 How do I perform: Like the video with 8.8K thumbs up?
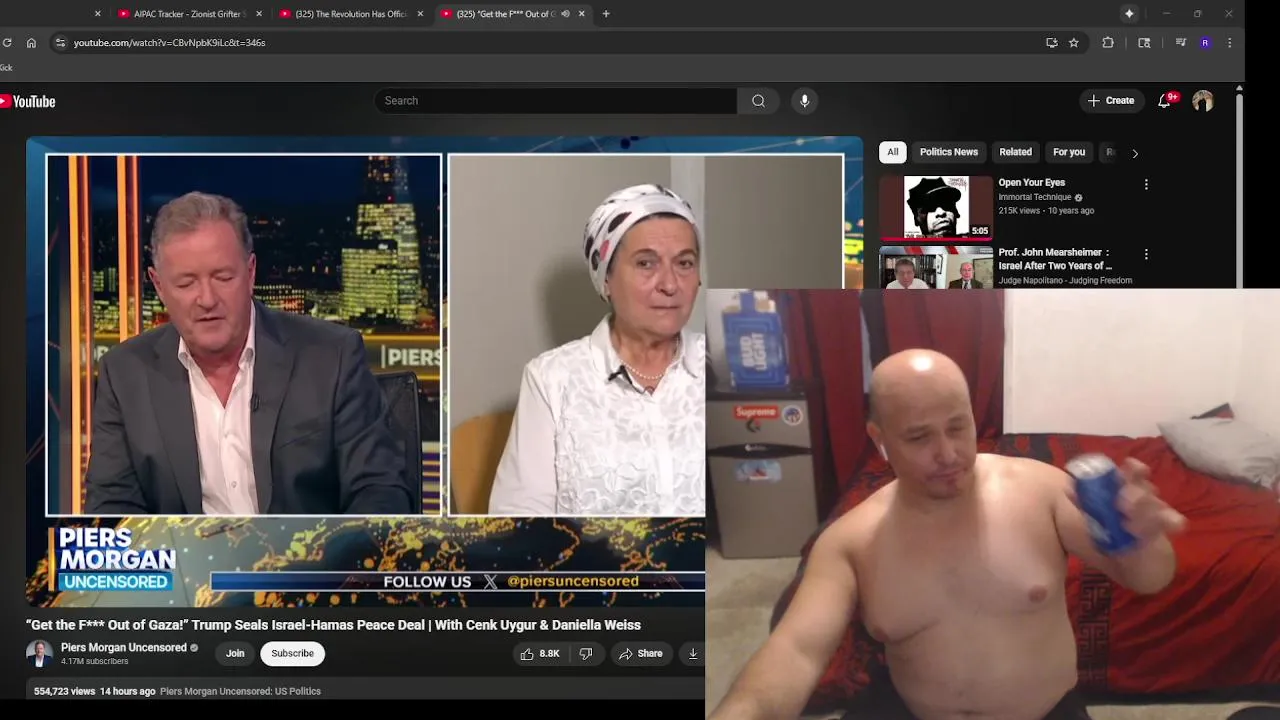[539, 653]
